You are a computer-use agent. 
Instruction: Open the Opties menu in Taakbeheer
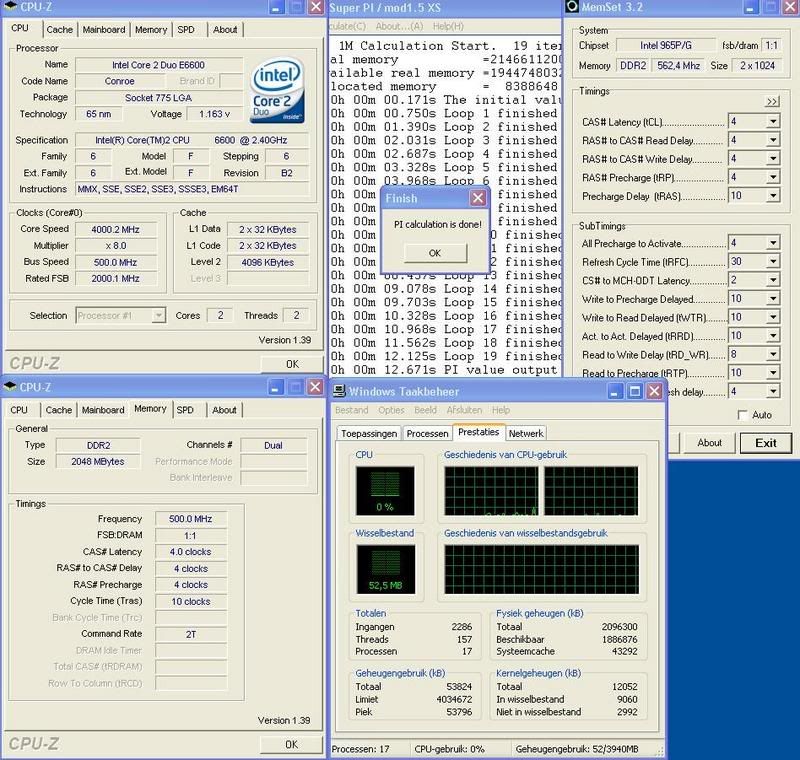[x=391, y=410]
